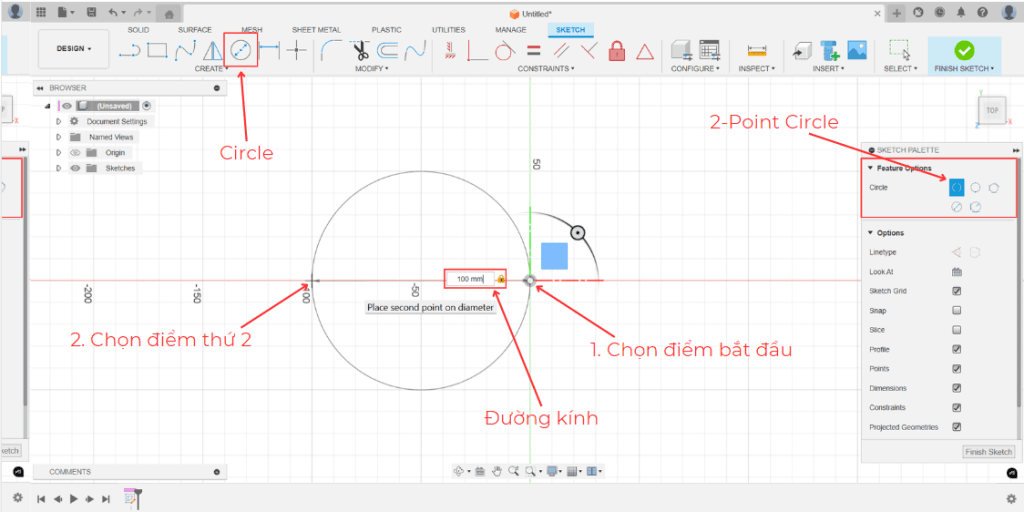Click the green Finish Sketch checkmark icon
Screen dimensions: 1024x512
pos(964,50)
